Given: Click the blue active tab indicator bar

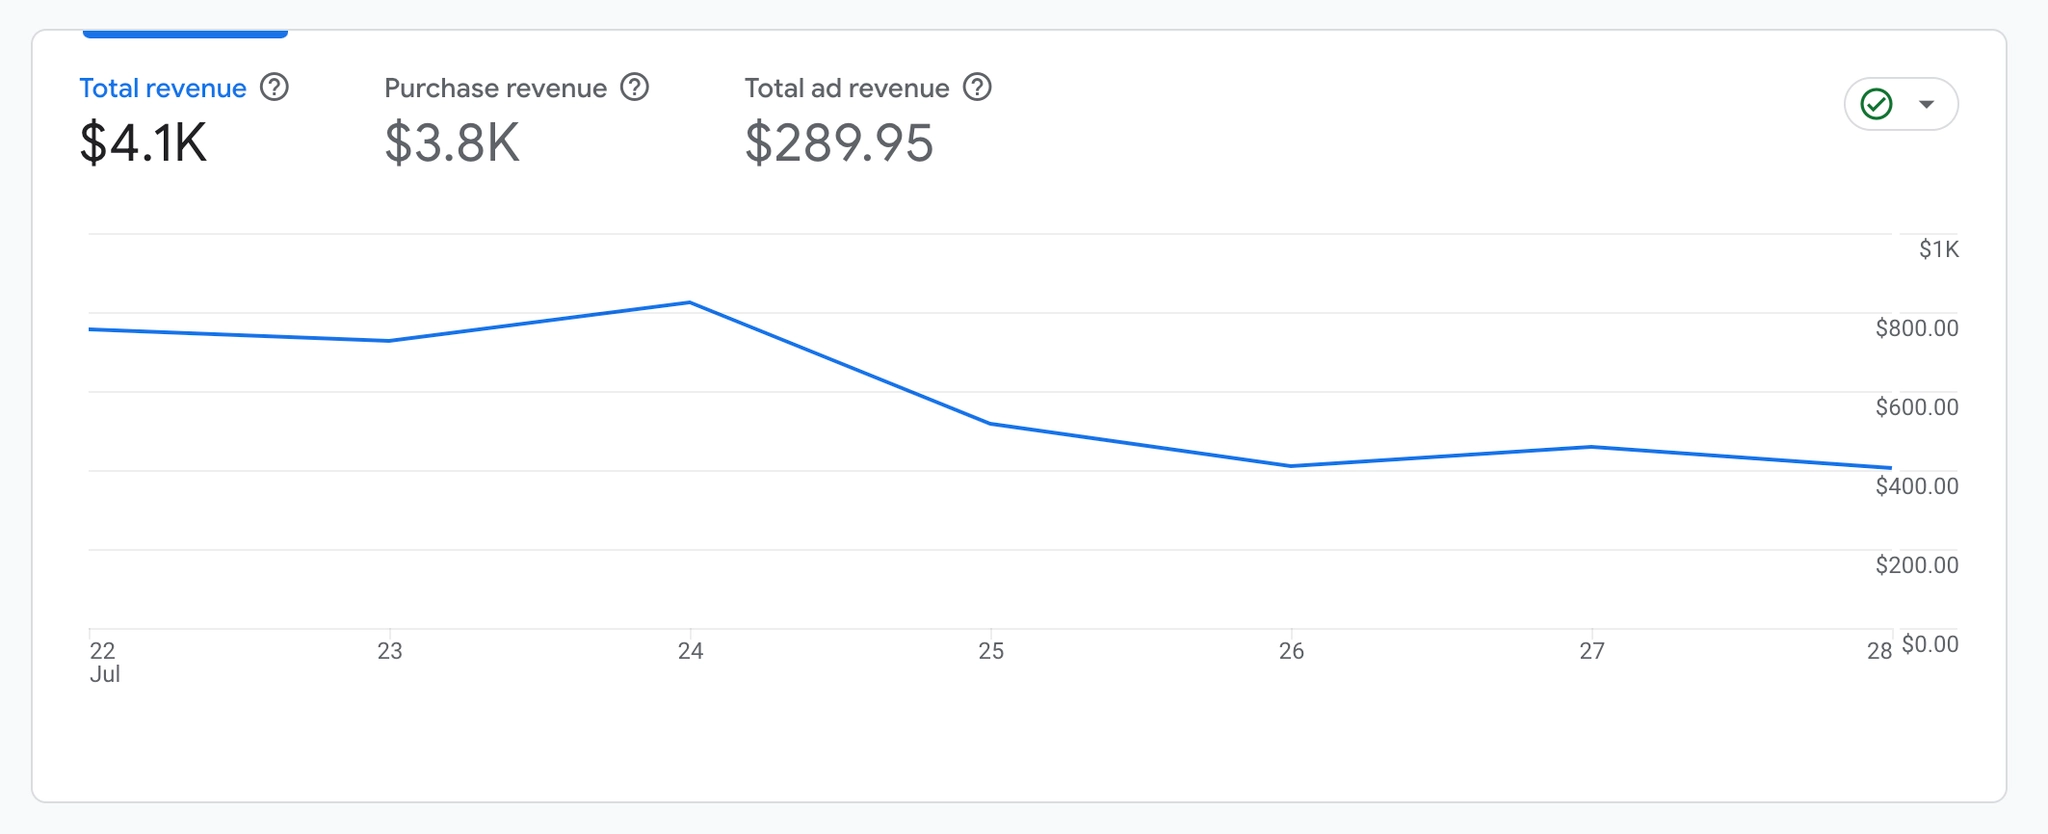Looking at the screenshot, I should click(185, 34).
